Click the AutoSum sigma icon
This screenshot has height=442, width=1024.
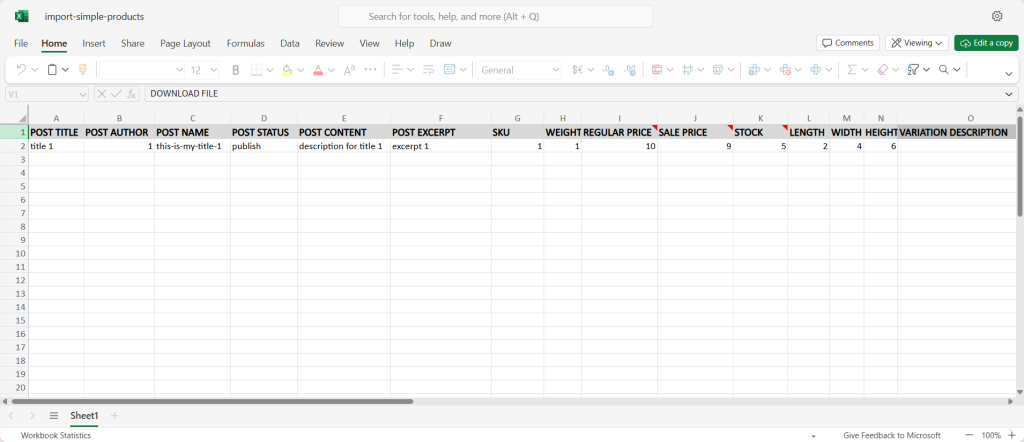click(x=852, y=70)
